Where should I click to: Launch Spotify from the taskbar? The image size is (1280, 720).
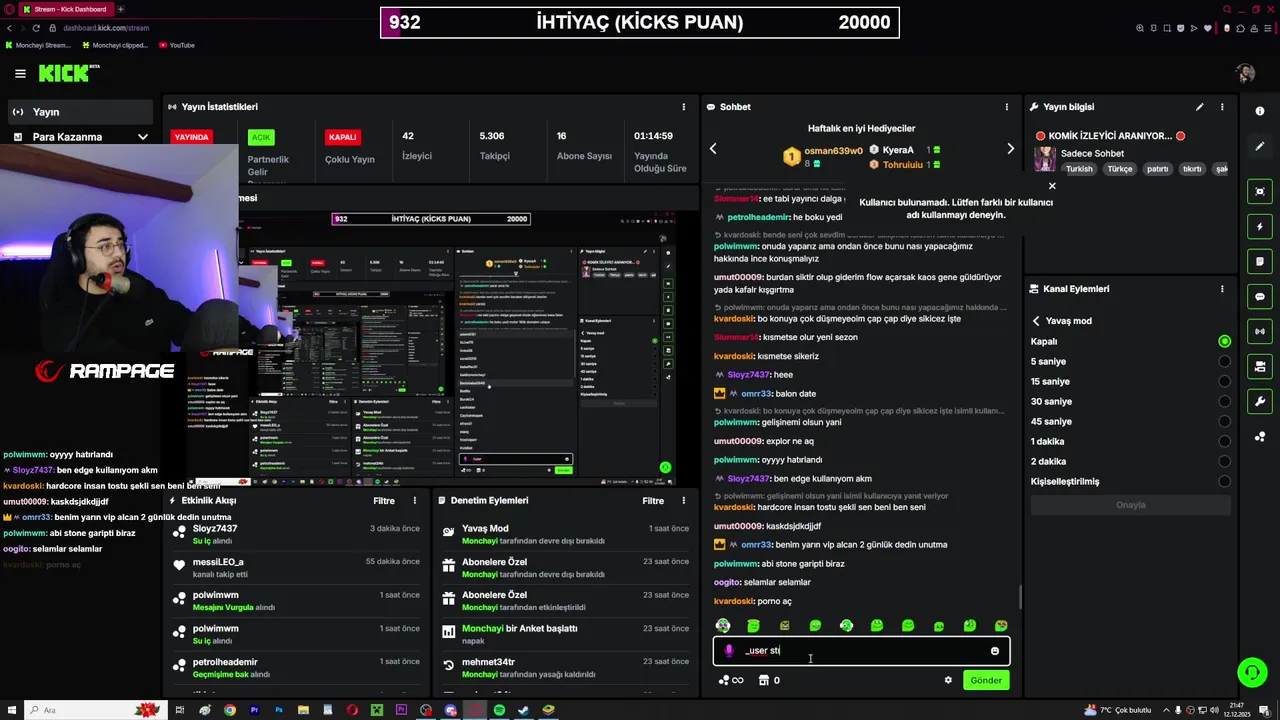click(x=499, y=710)
